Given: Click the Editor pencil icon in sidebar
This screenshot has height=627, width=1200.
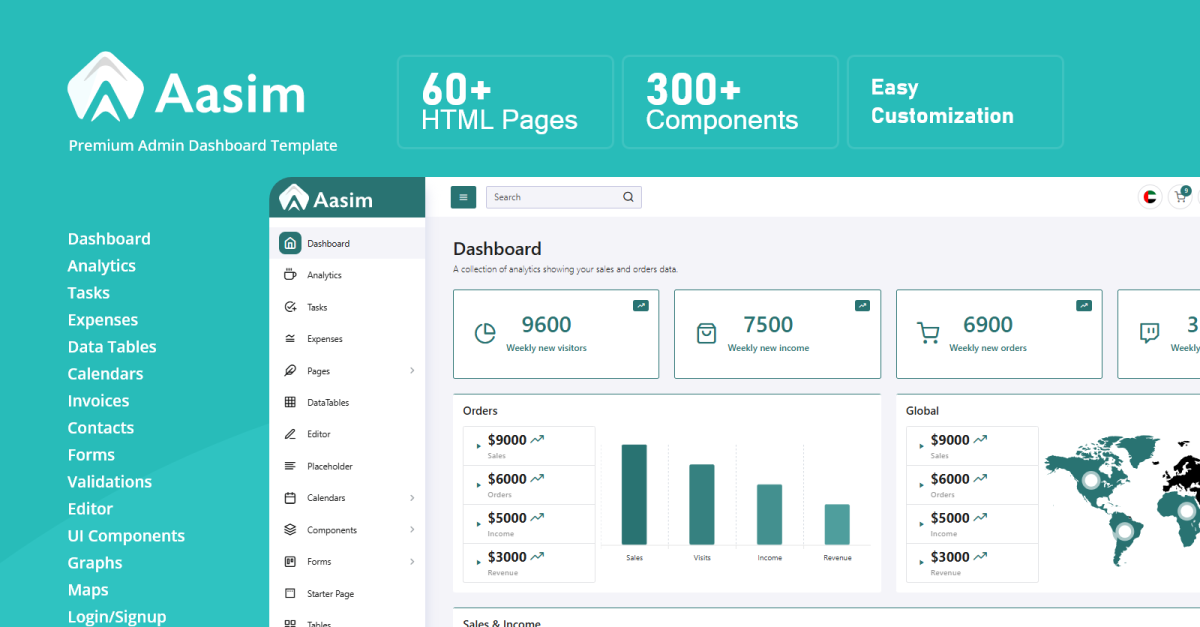Looking at the screenshot, I should [290, 434].
